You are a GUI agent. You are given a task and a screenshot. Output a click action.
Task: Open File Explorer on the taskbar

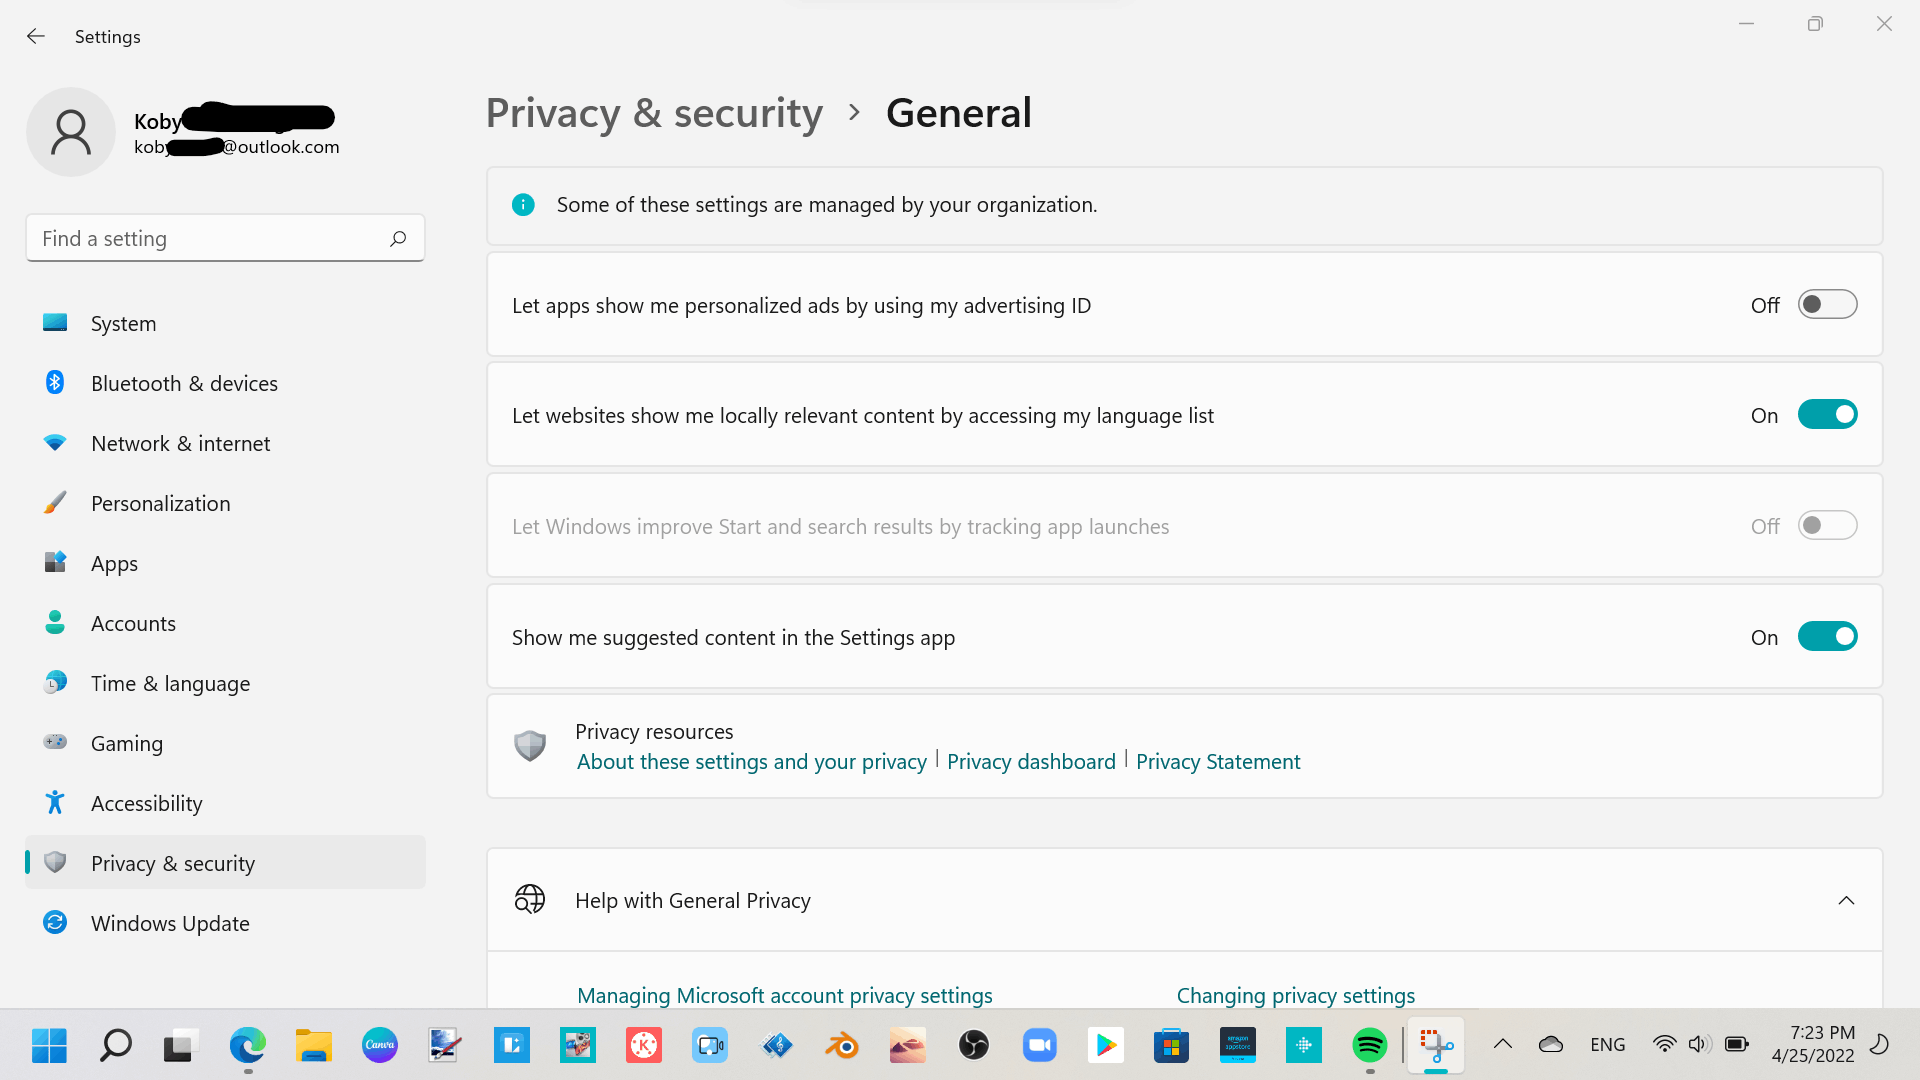(x=313, y=1045)
